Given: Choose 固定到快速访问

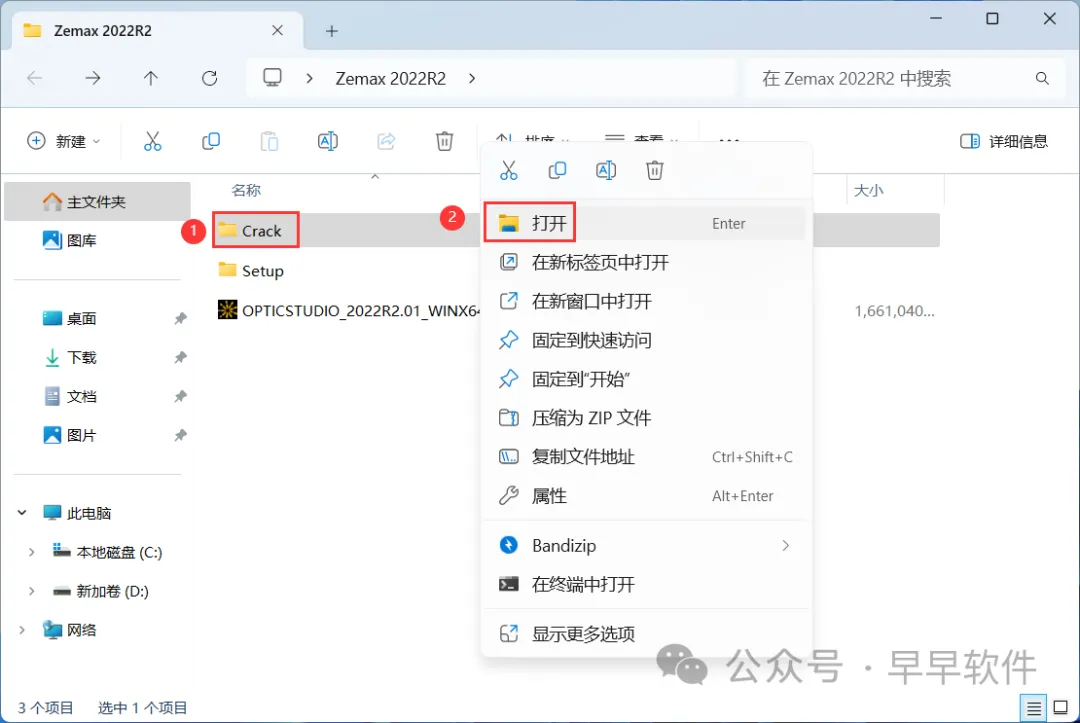Looking at the screenshot, I should coord(645,340).
